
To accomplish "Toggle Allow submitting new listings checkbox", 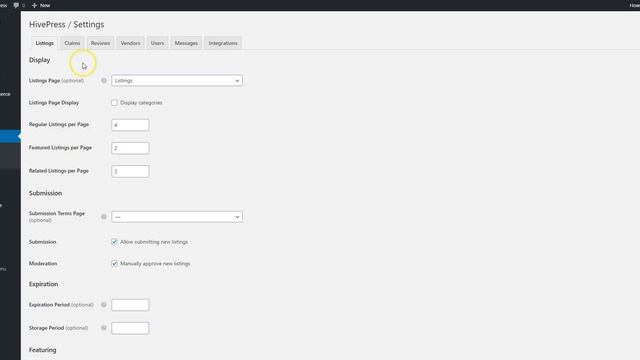I will pos(114,242).
